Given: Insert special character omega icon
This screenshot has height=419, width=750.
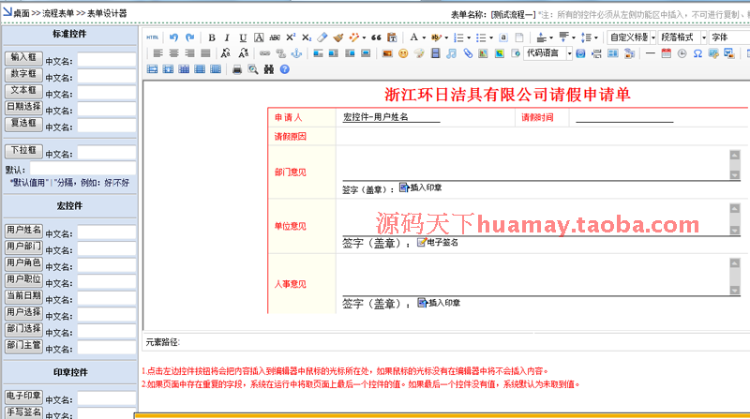Looking at the screenshot, I should [698, 53].
